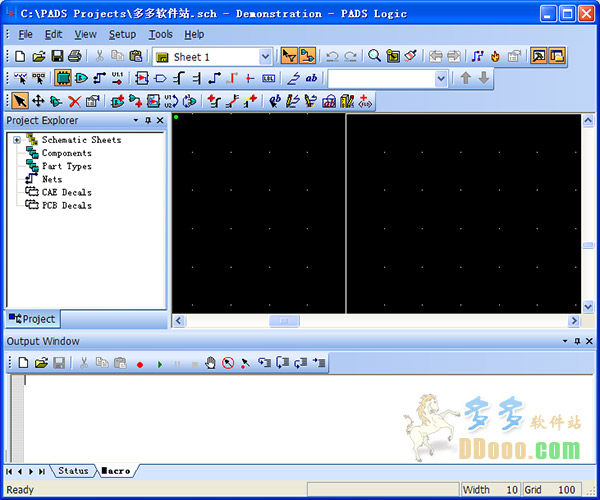Select the Move tool
The image size is (600, 500).
(x=38, y=101)
